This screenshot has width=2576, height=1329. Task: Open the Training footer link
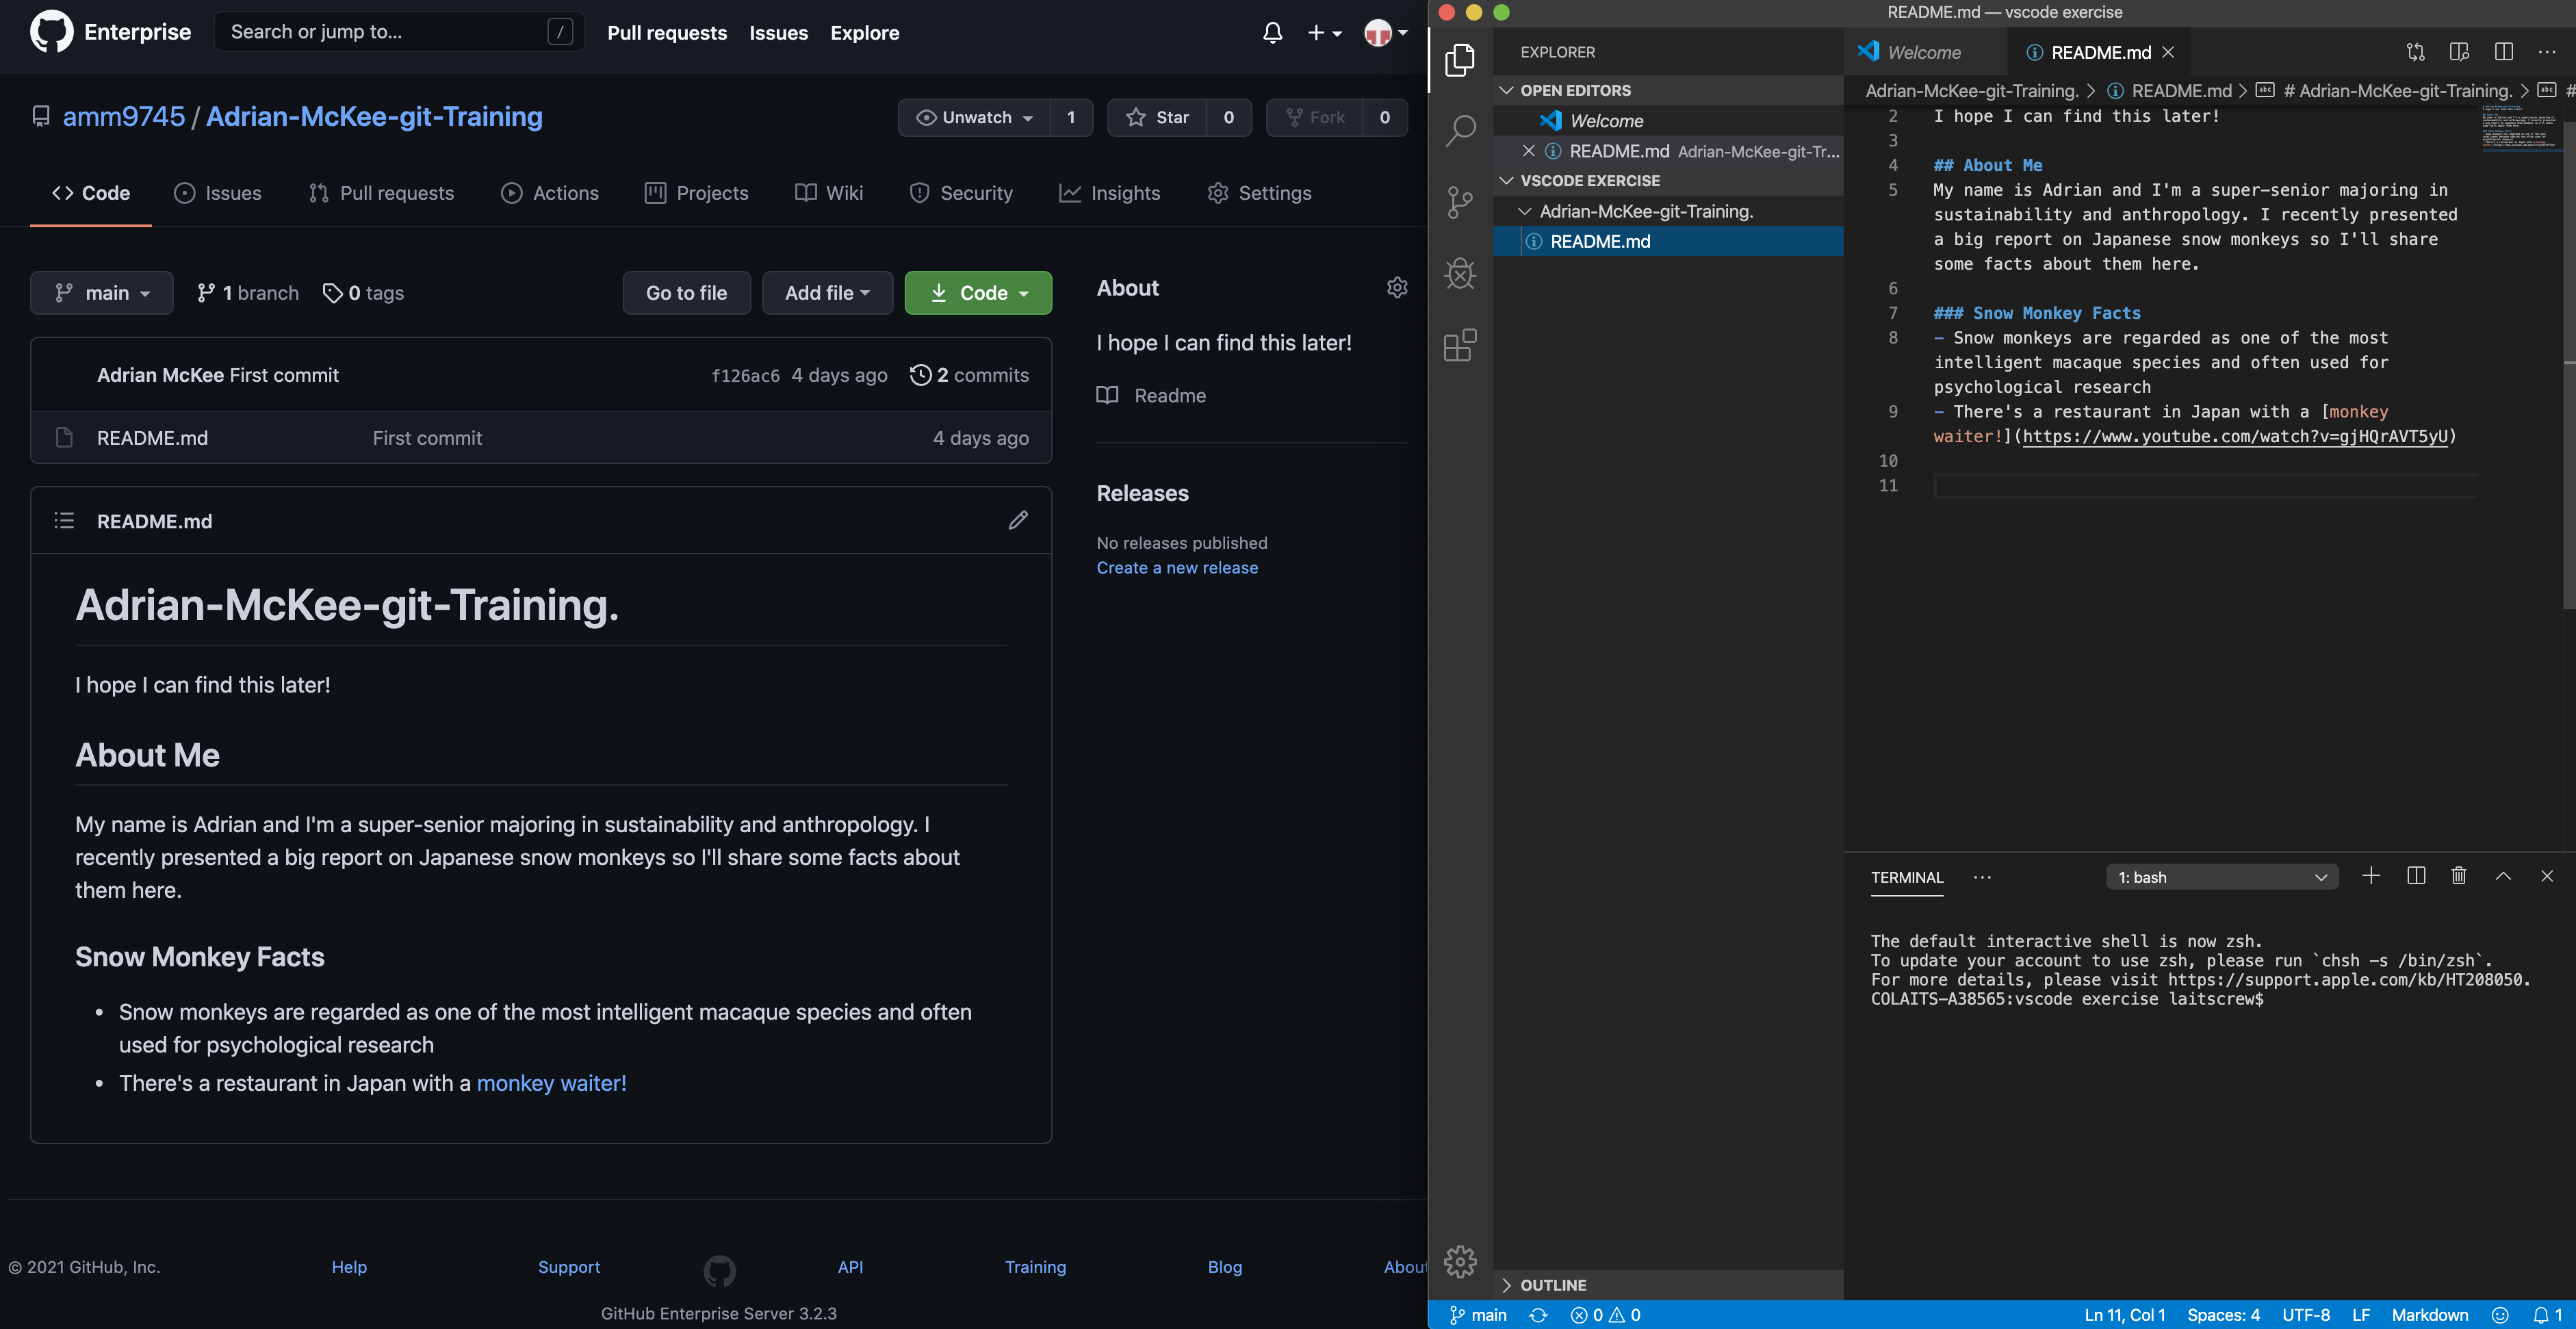click(x=1035, y=1267)
